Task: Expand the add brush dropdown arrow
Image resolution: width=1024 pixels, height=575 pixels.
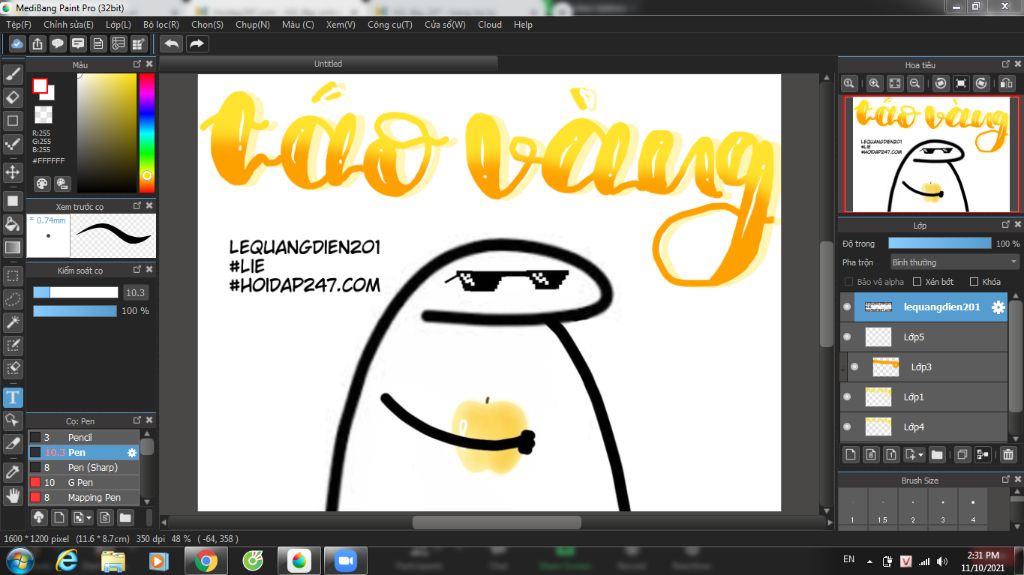Action: point(89,518)
